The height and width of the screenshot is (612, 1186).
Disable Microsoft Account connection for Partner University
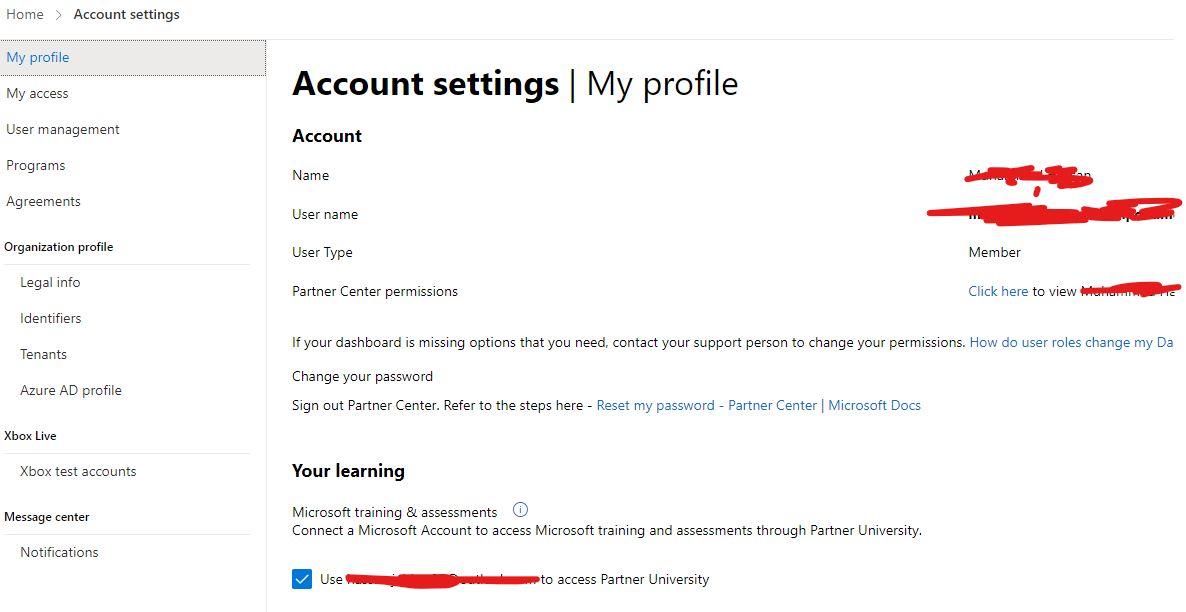[x=302, y=579]
